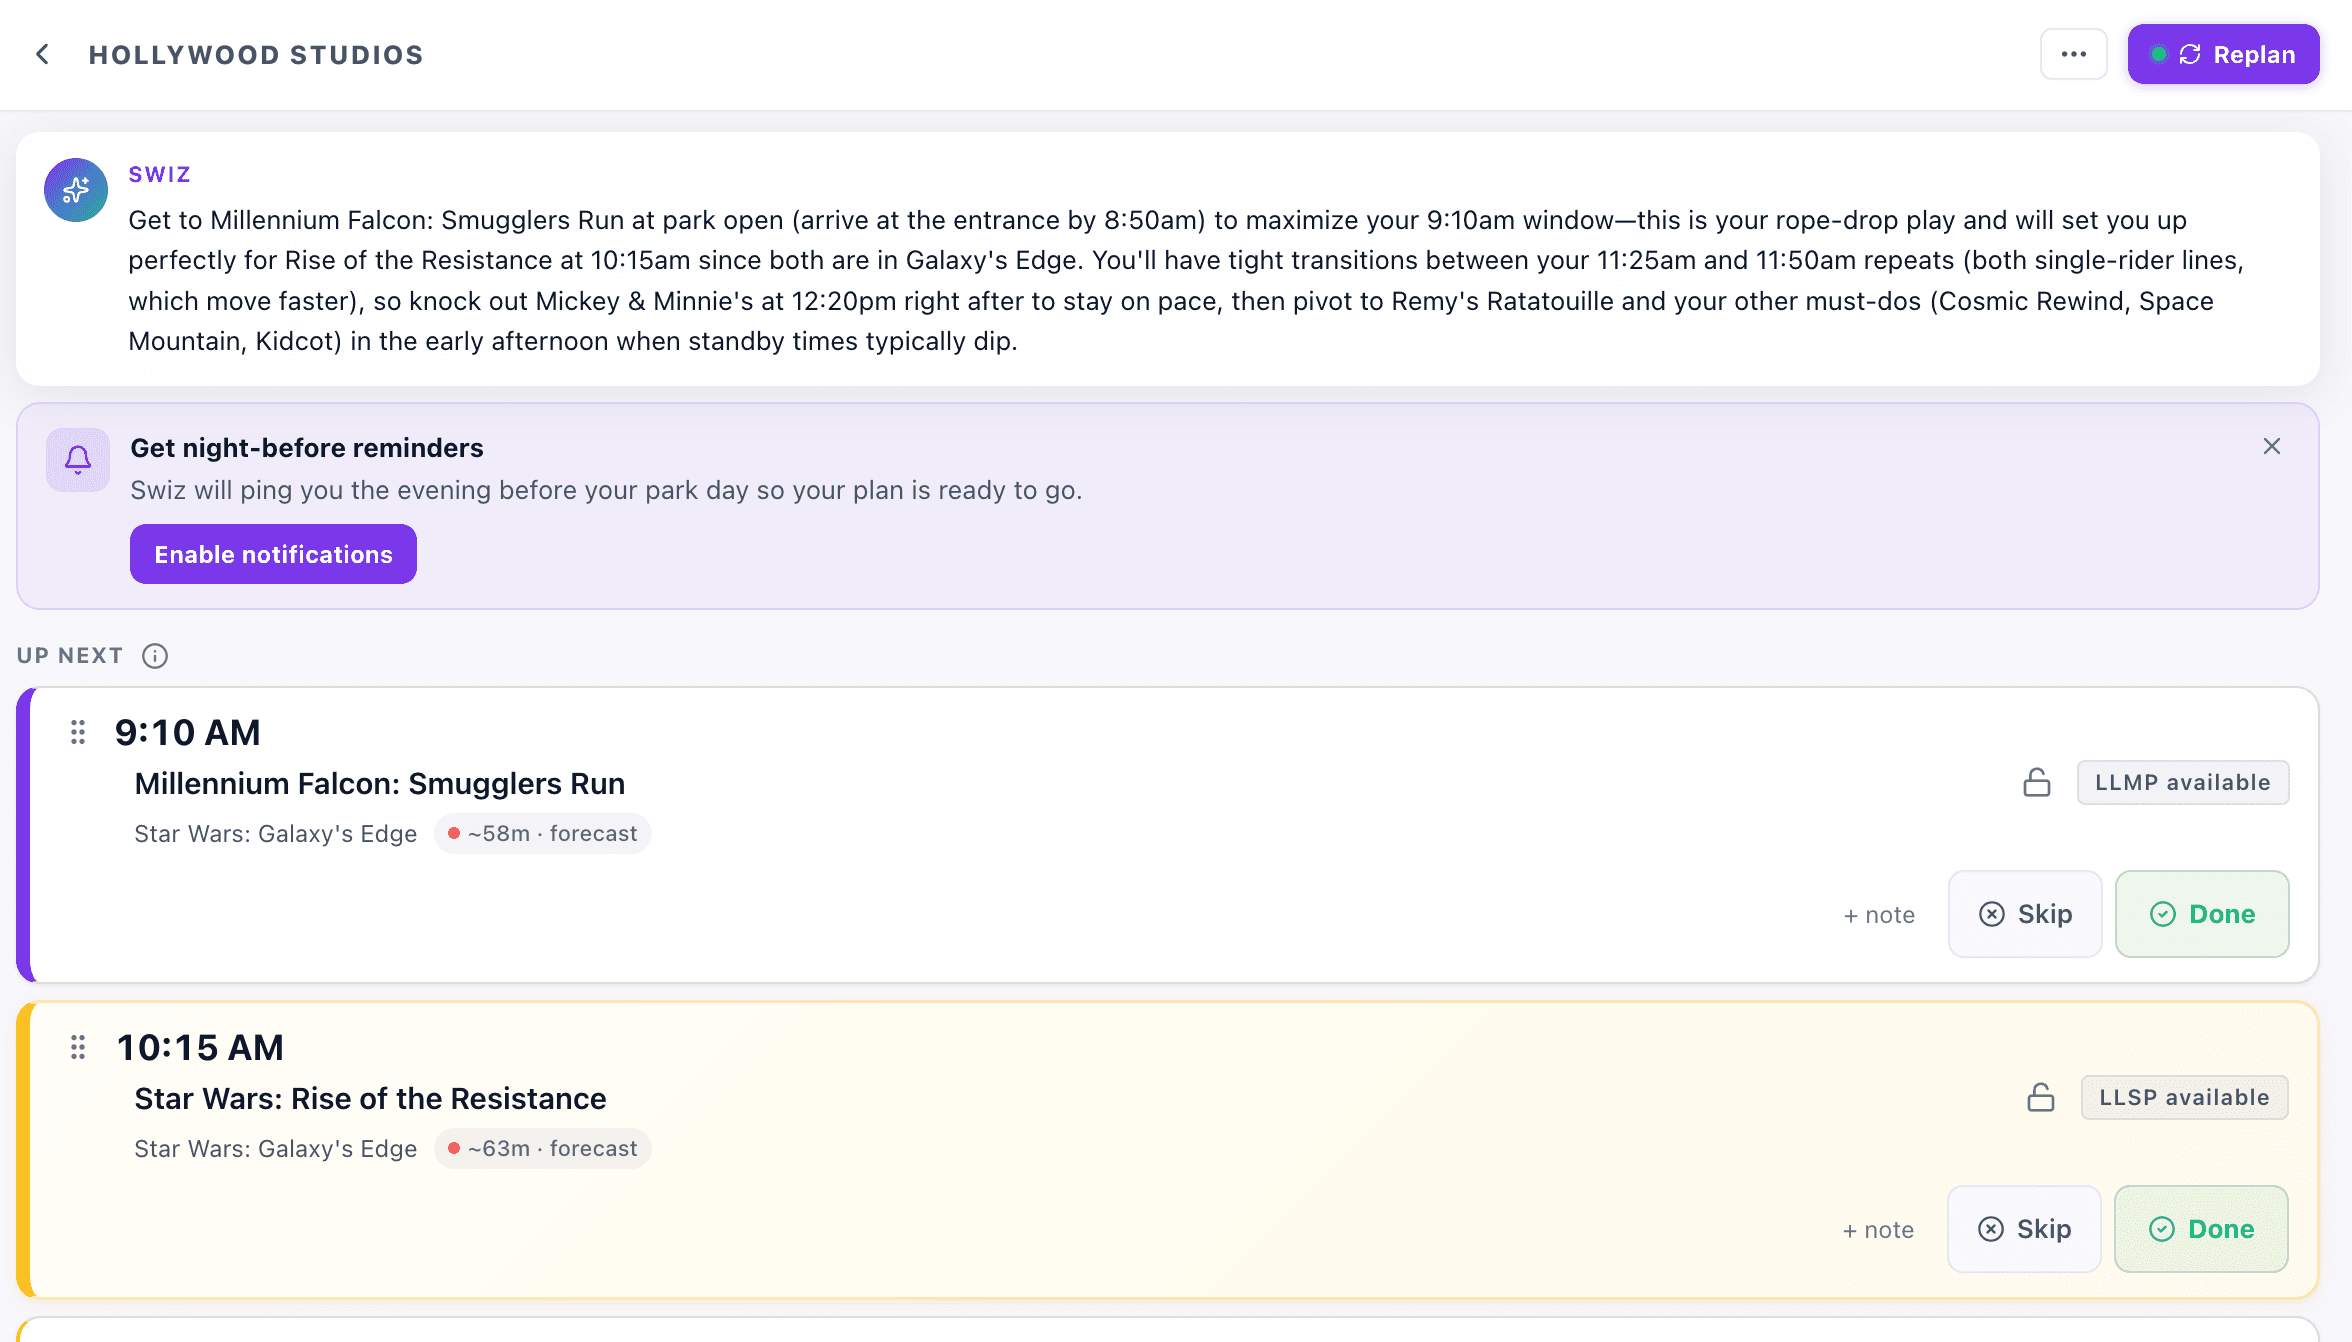
Task: Click the UP NEXT section label
Action: (x=70, y=656)
